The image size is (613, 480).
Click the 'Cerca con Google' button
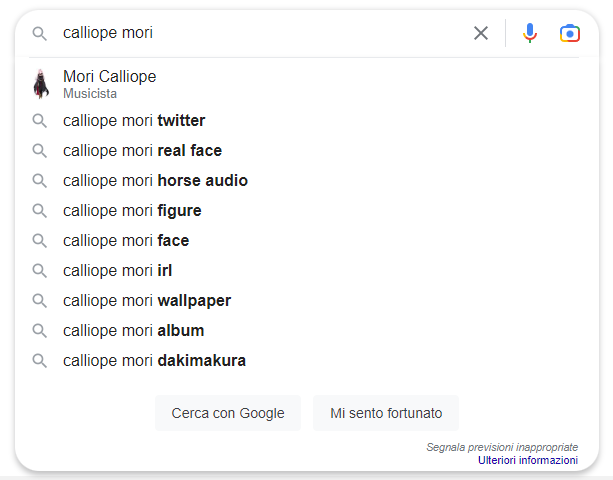(x=228, y=413)
